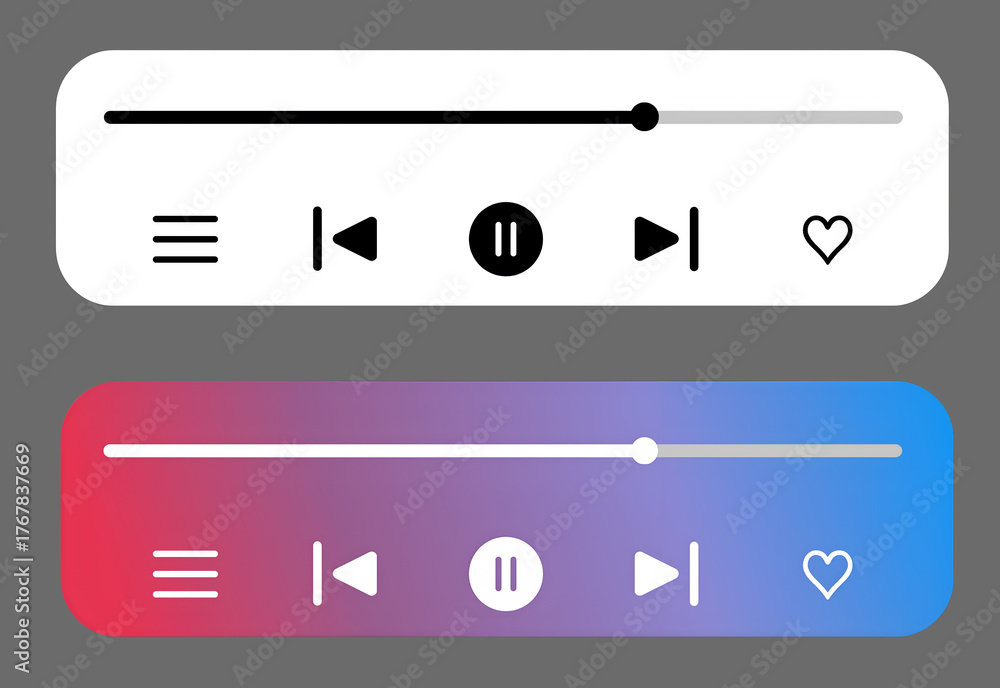Go to previous track in gradient player
Image resolution: width=1000 pixels, height=688 pixels.
345,573
